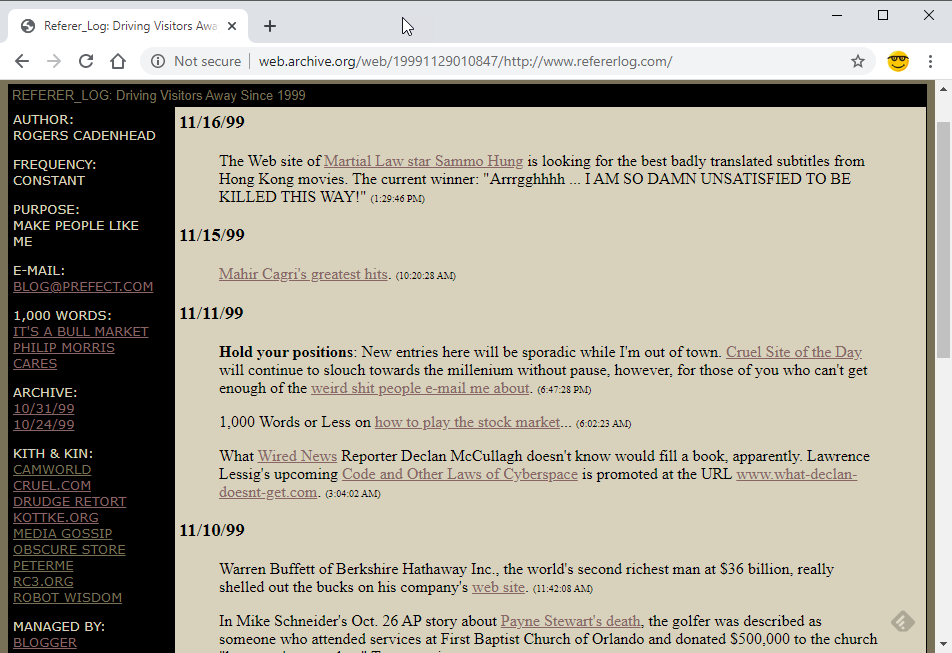Image resolution: width=952 pixels, height=653 pixels.
Task: Maximize the browser window
Action: coord(883,15)
